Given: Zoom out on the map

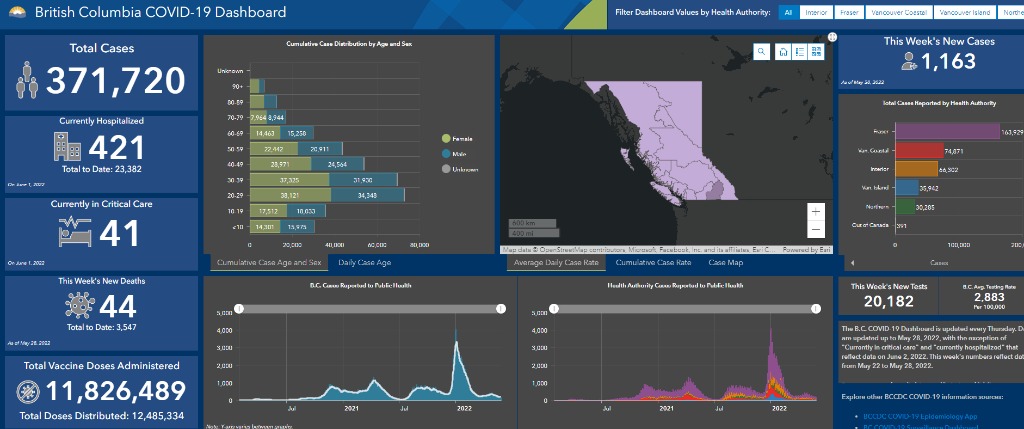Looking at the screenshot, I should (x=816, y=232).
